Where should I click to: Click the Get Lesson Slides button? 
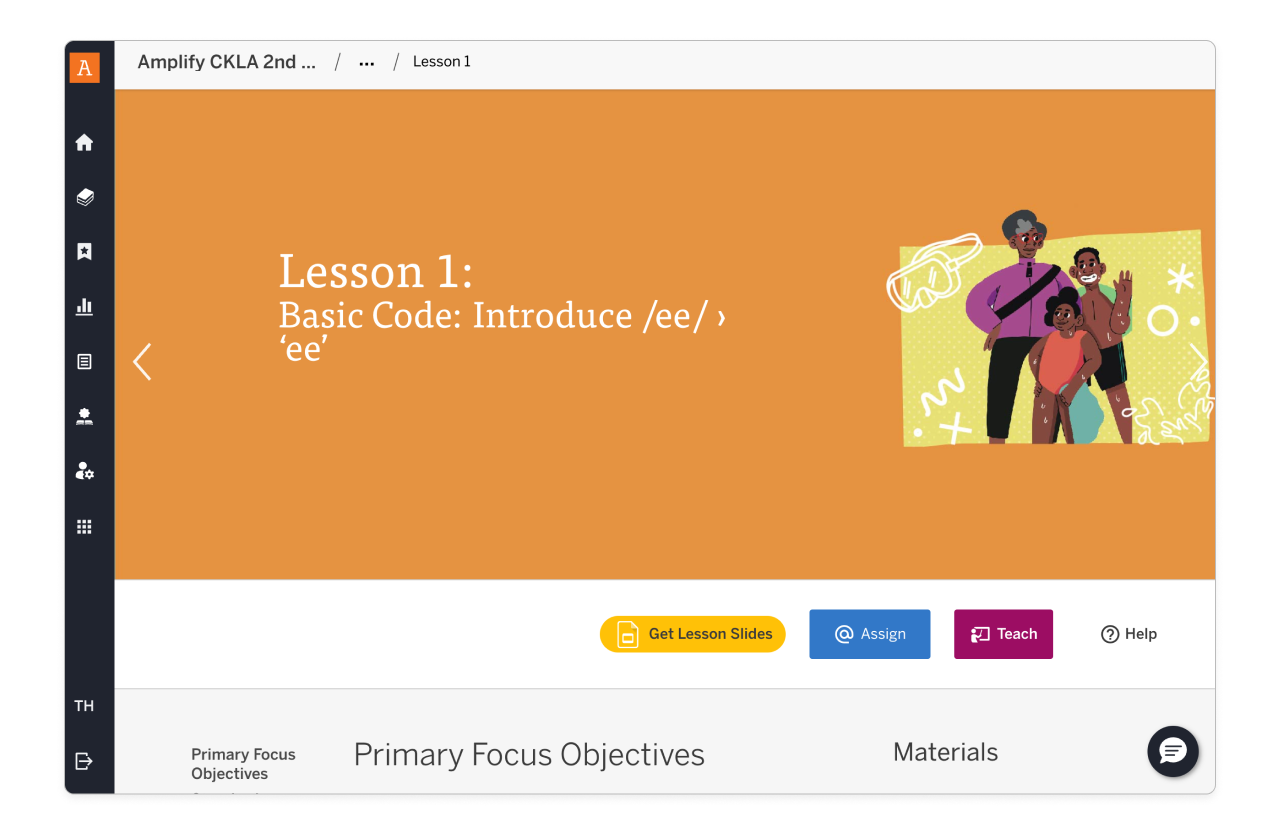pos(692,634)
